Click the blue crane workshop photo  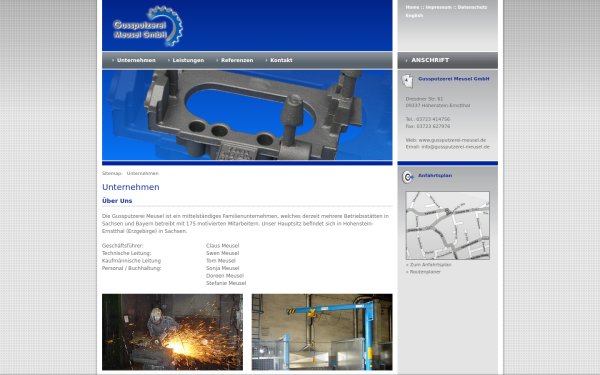point(322,332)
